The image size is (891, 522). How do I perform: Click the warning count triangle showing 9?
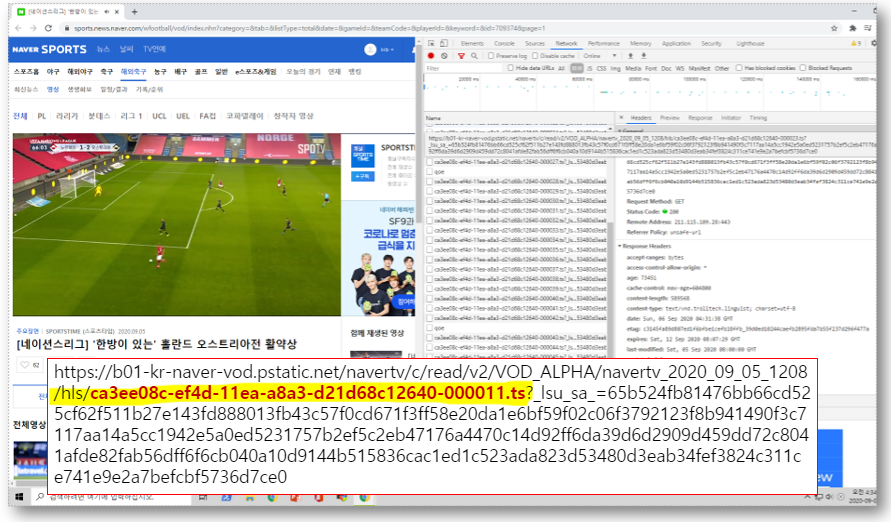click(x=856, y=43)
